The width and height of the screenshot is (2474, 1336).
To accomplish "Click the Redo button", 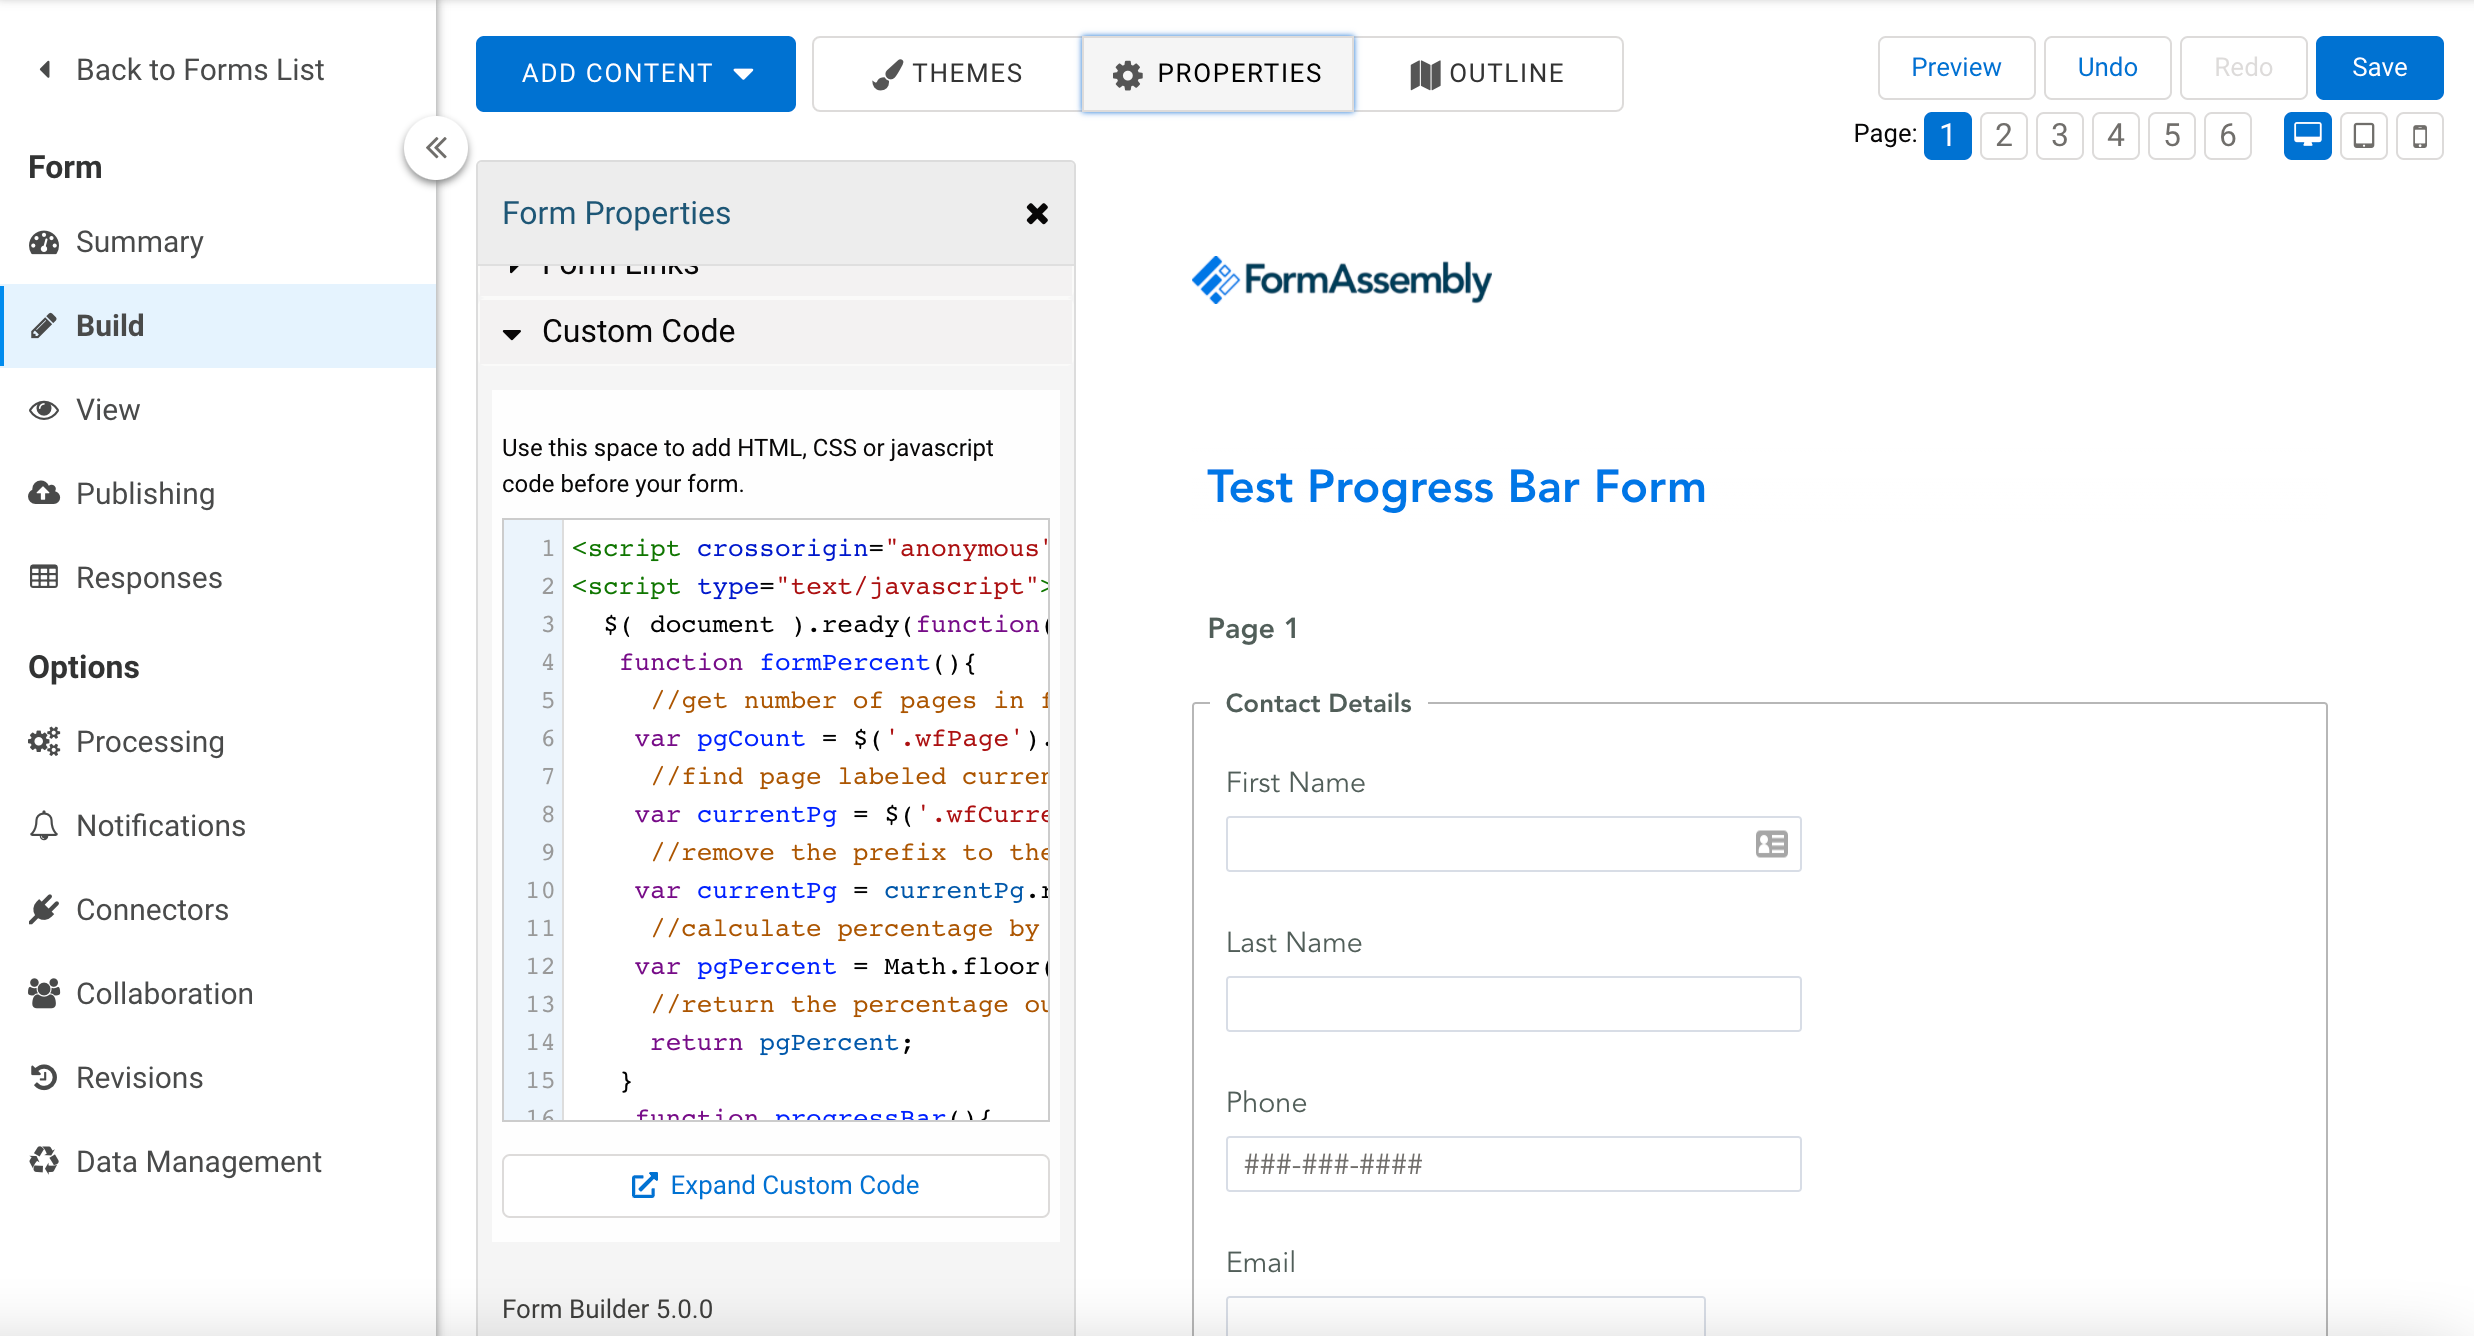I will pyautogui.click(x=2244, y=68).
